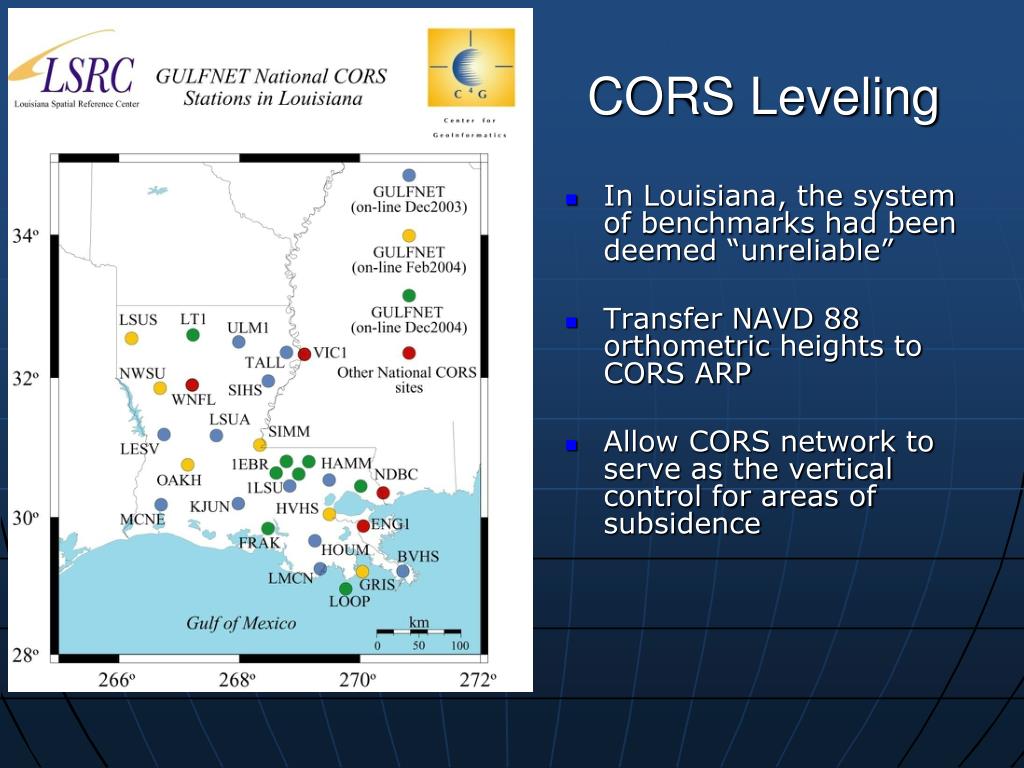Click the "GULFNET (on-line Feb2004)" legend text
The height and width of the screenshot is (768, 1024).
(409, 260)
